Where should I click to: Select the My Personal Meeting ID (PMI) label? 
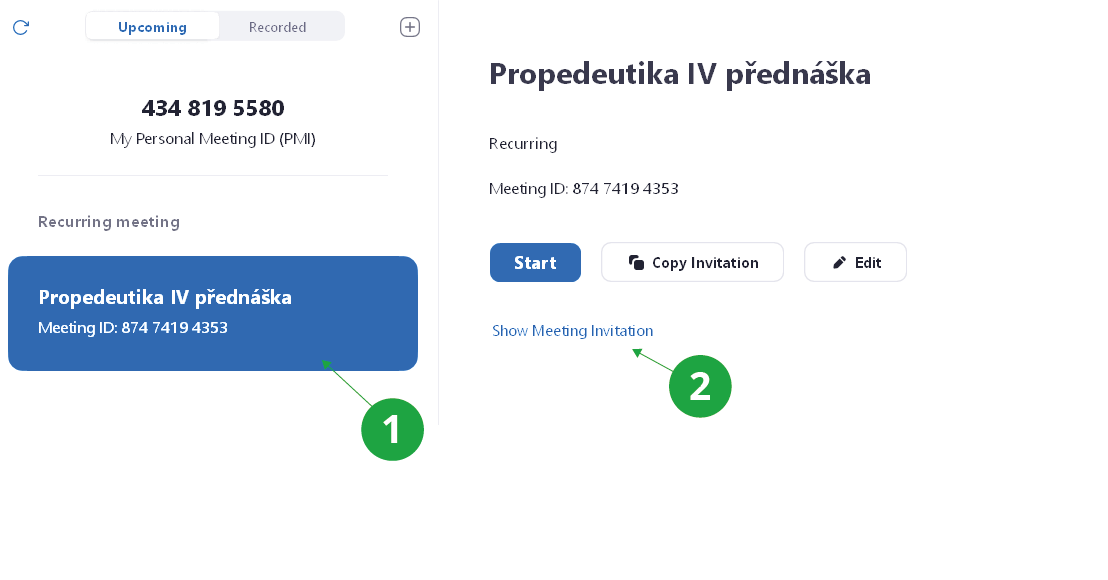(213, 139)
